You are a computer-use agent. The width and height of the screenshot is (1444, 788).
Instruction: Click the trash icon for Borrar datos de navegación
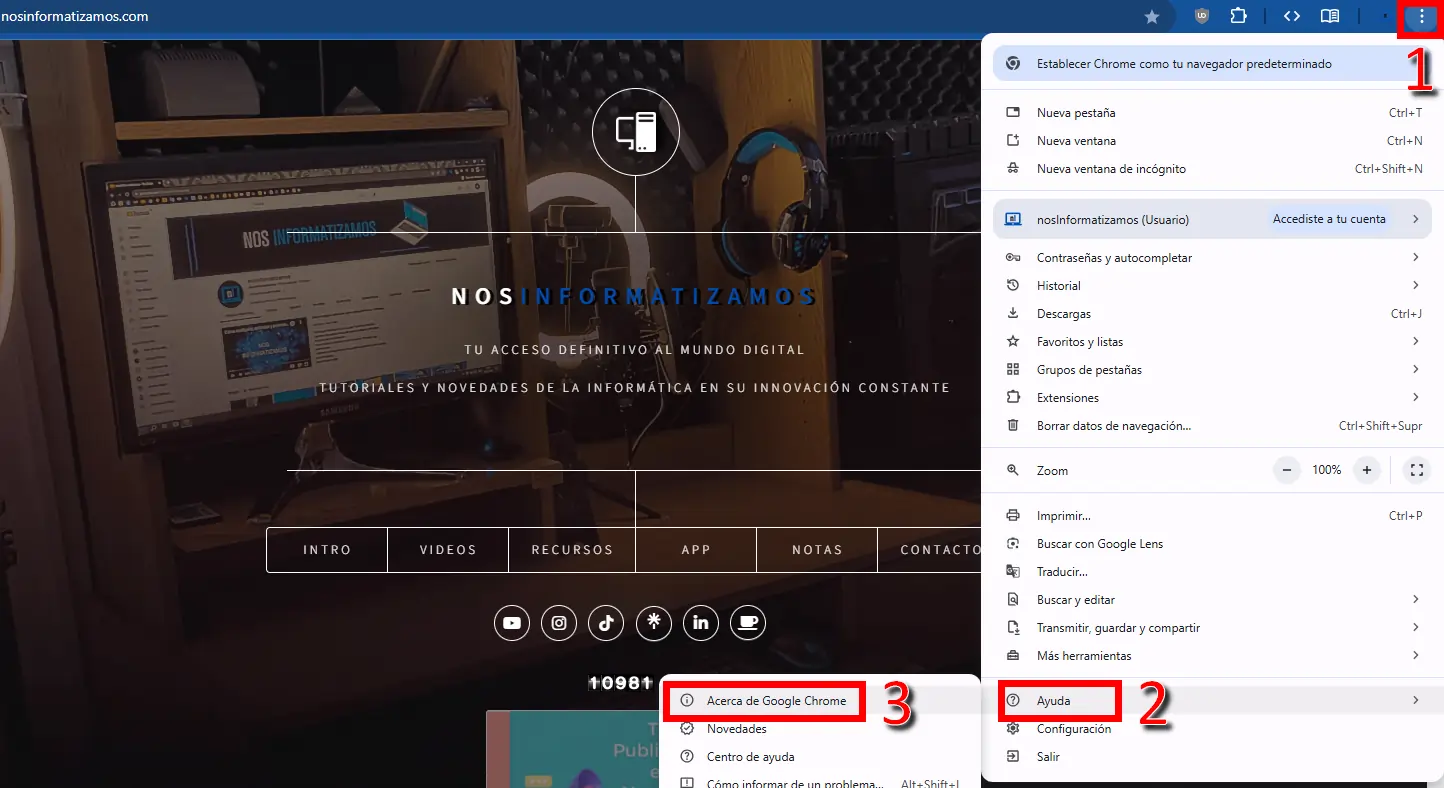1013,426
